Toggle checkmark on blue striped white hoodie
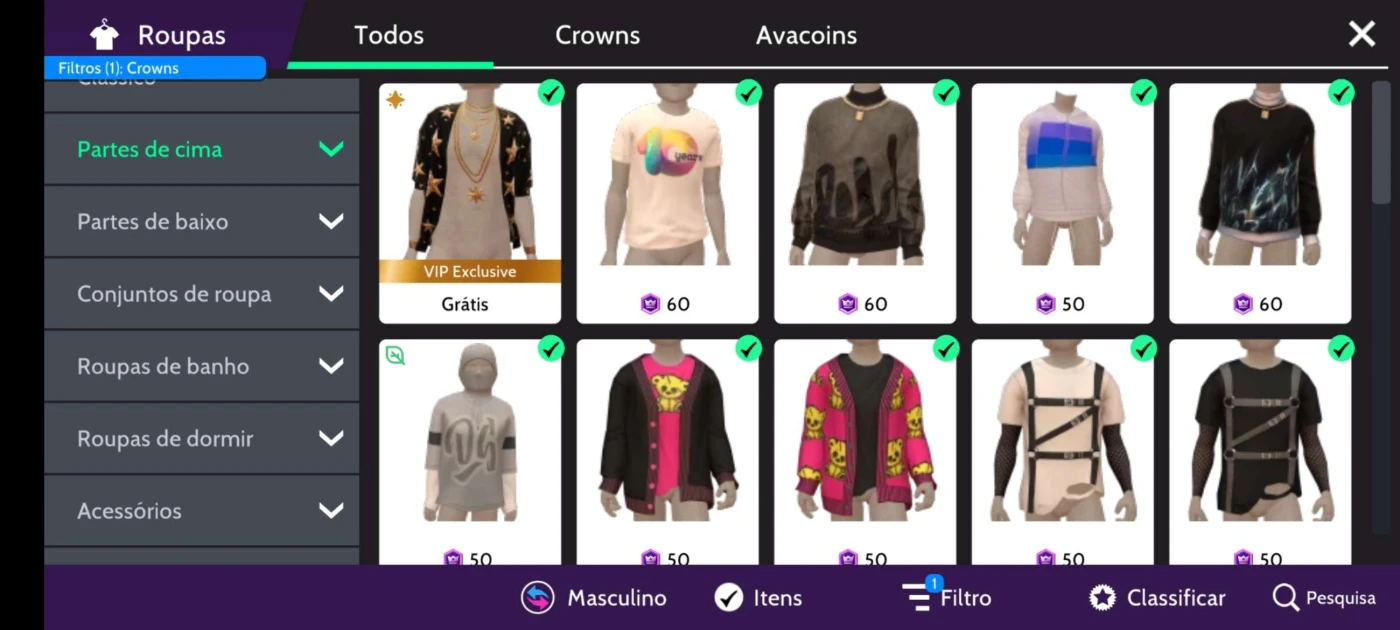The width and height of the screenshot is (1400, 630). [1143, 93]
